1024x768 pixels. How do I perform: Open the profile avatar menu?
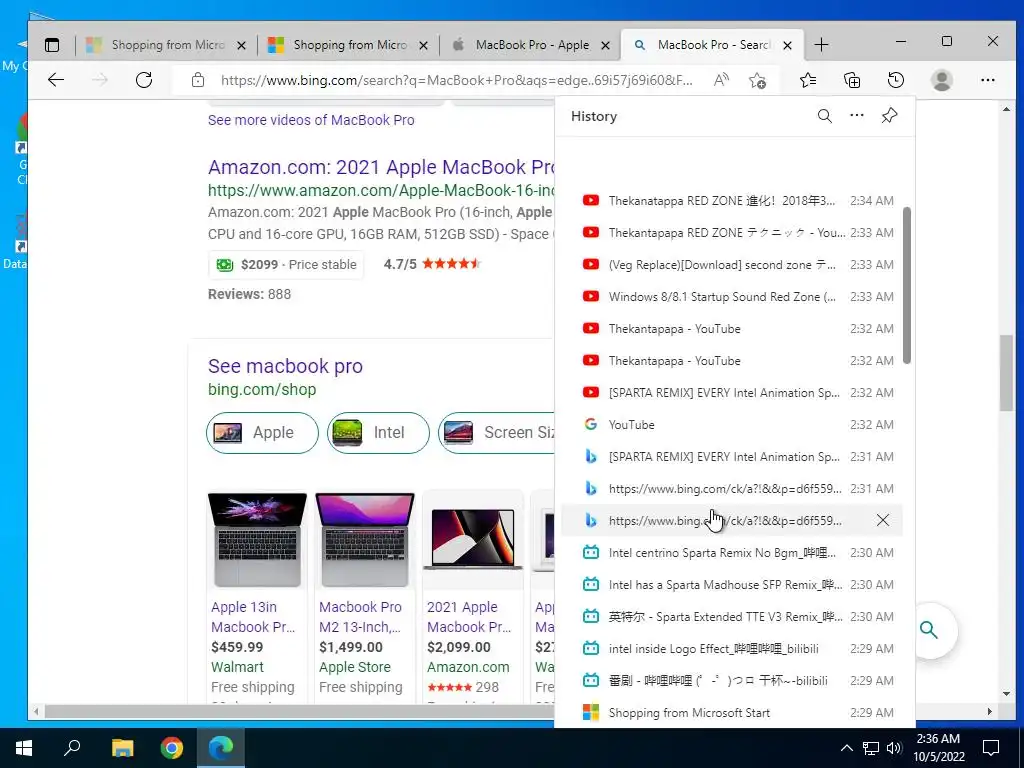click(942, 80)
